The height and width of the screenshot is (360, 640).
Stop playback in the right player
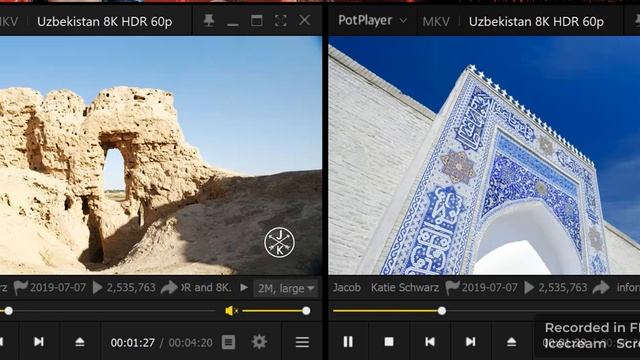389,342
